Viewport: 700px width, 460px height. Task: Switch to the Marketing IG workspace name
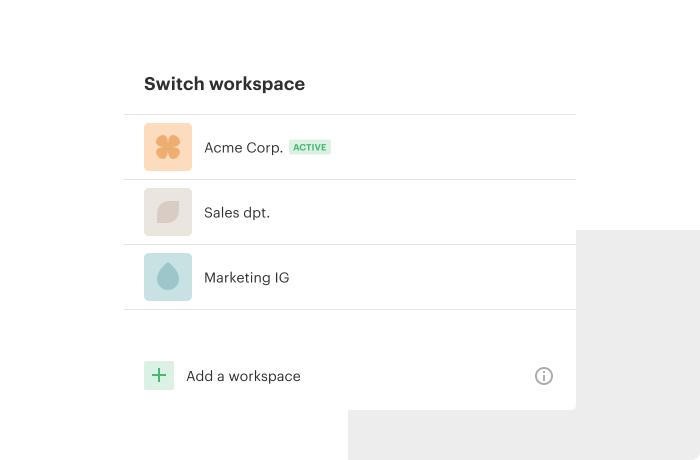pos(247,278)
